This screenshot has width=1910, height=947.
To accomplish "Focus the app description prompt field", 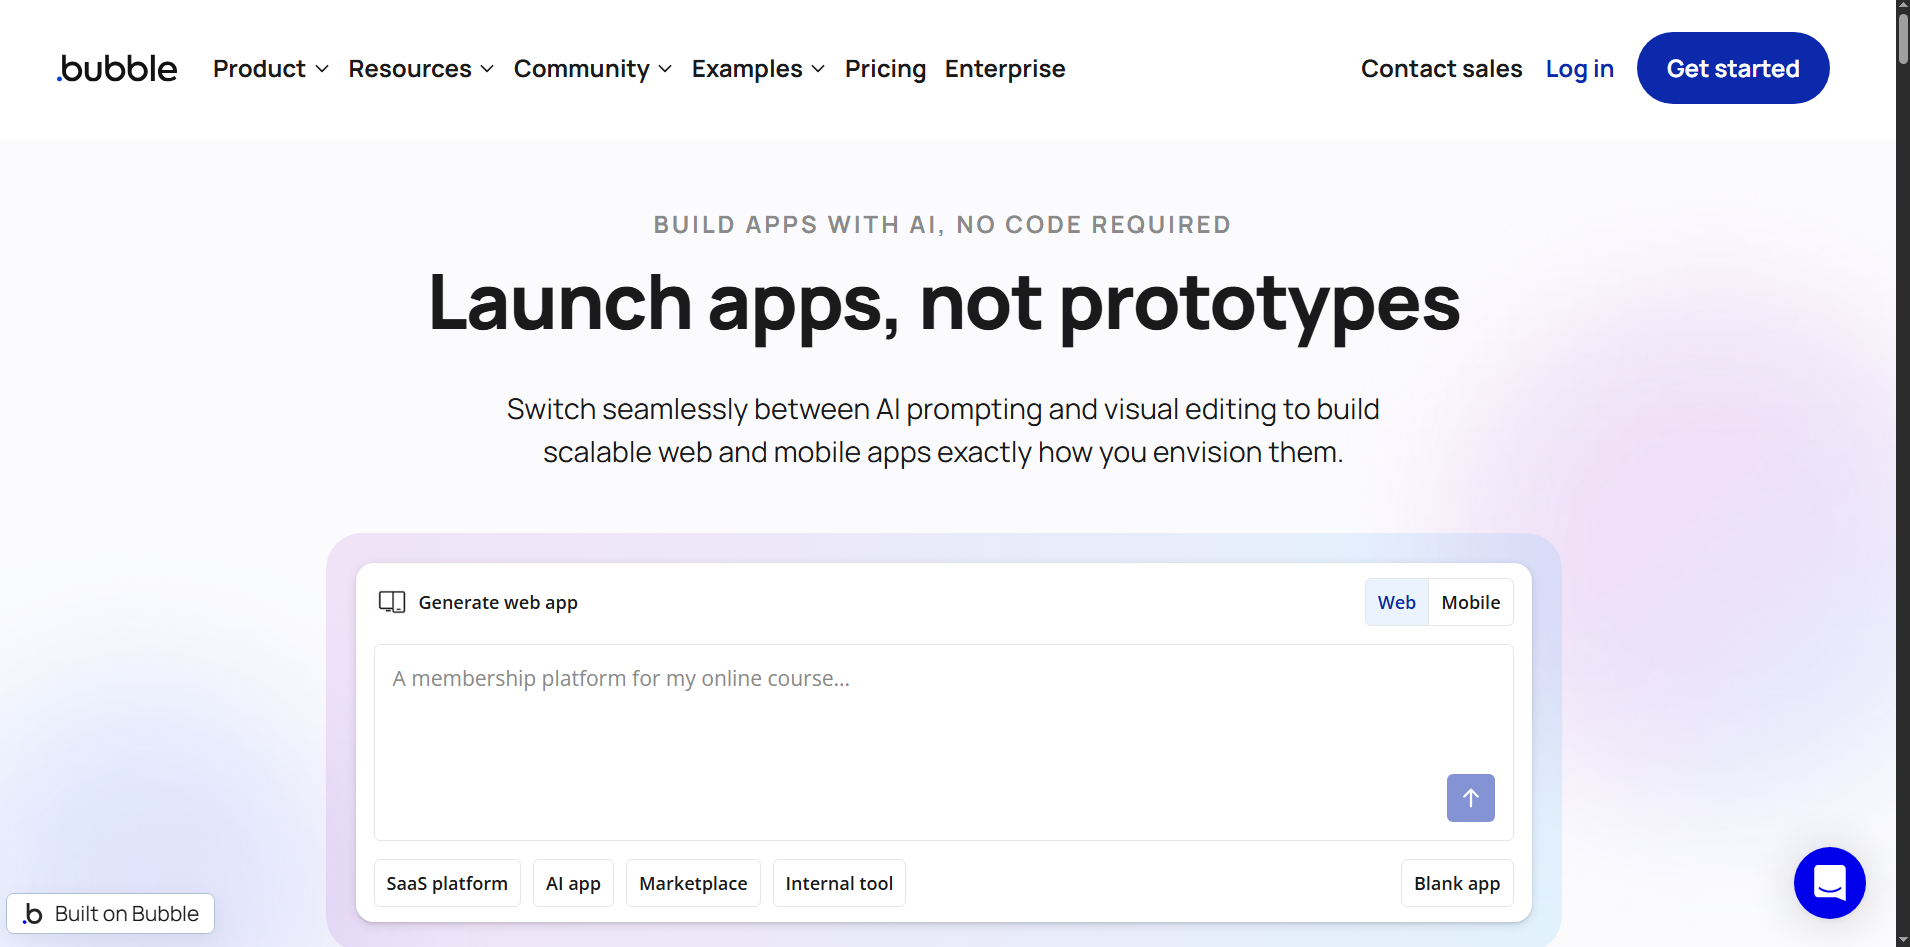I will (944, 742).
